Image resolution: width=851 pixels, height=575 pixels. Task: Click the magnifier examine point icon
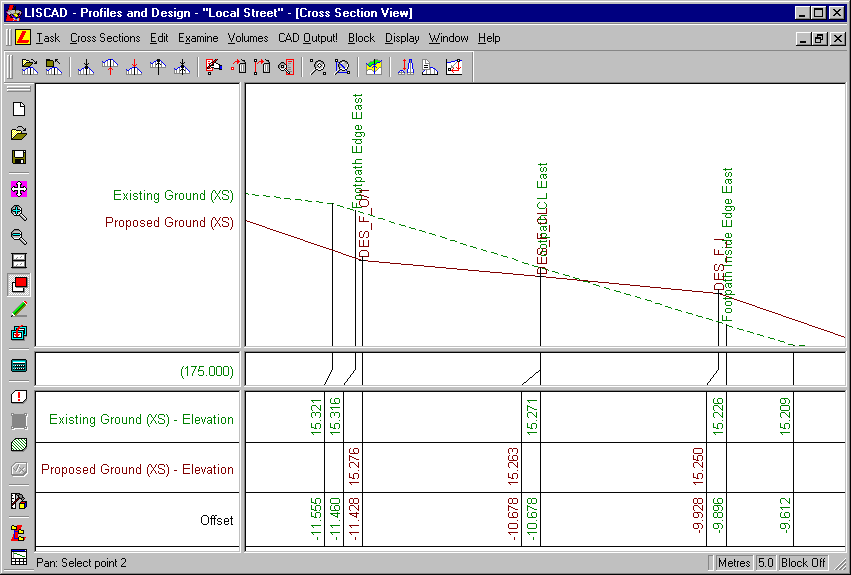(318, 67)
